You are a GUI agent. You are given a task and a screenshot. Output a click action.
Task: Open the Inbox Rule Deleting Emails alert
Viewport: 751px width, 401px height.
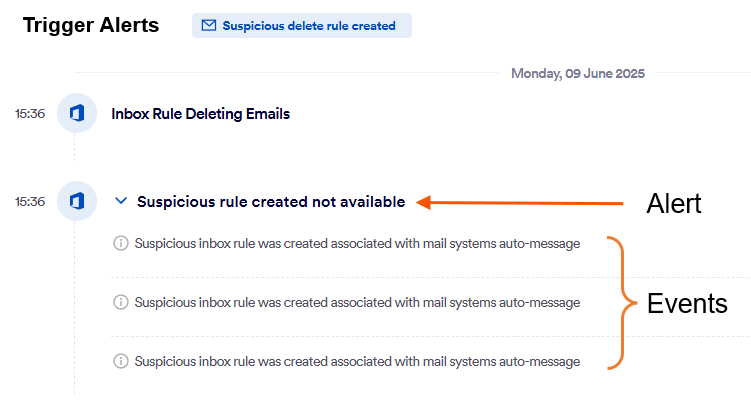(200, 114)
